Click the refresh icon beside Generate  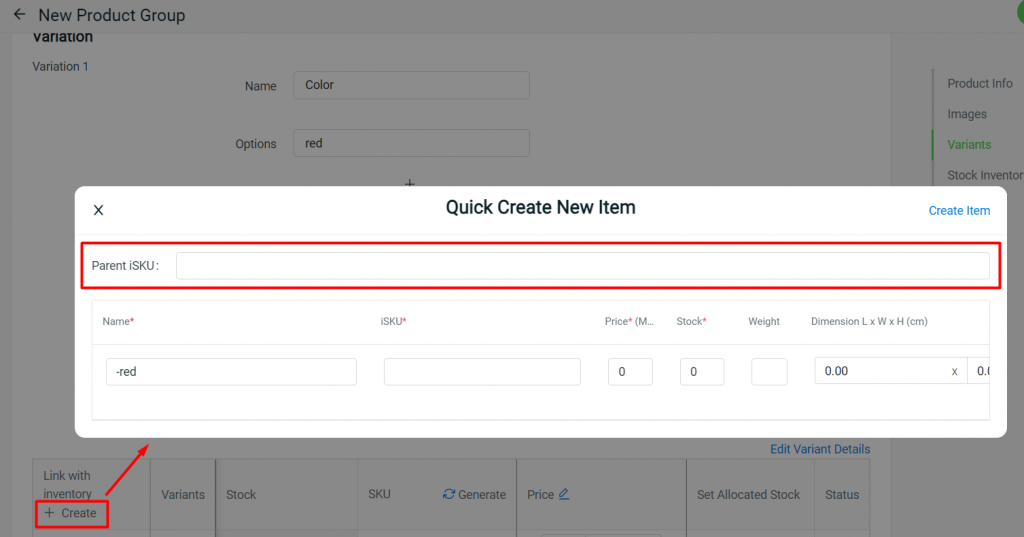coord(449,495)
